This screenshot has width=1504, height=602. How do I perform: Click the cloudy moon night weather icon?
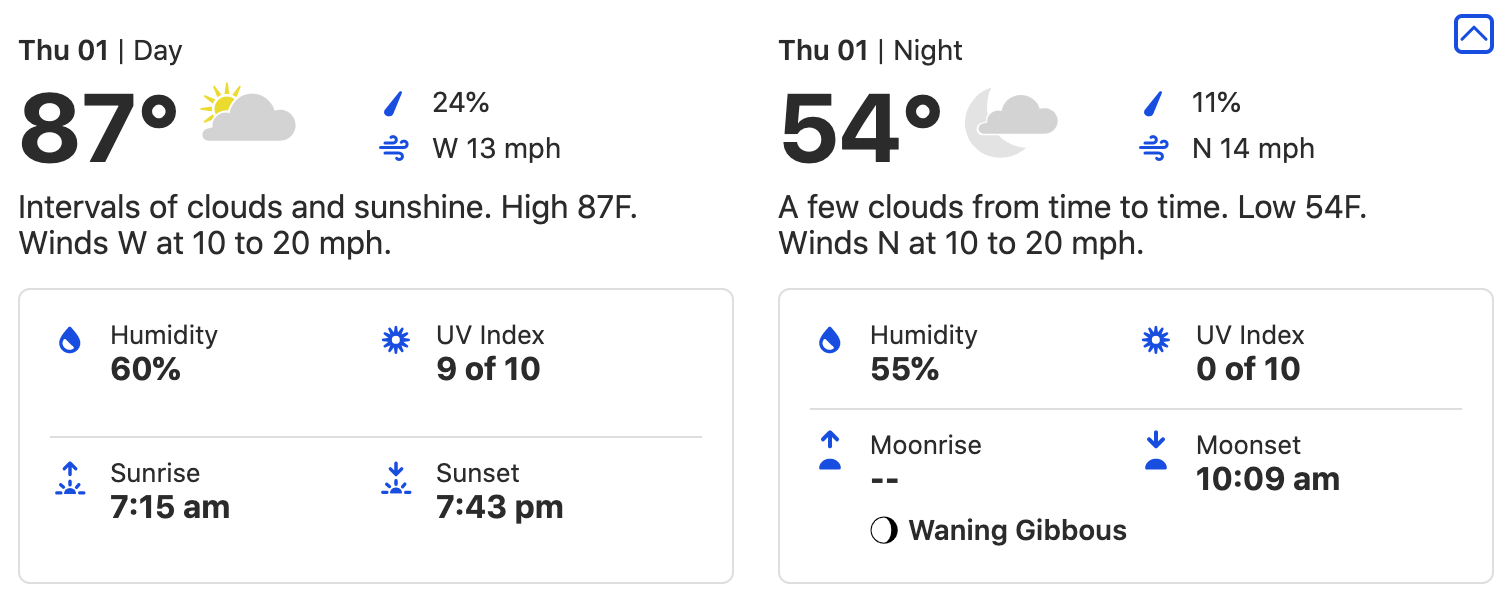1010,123
